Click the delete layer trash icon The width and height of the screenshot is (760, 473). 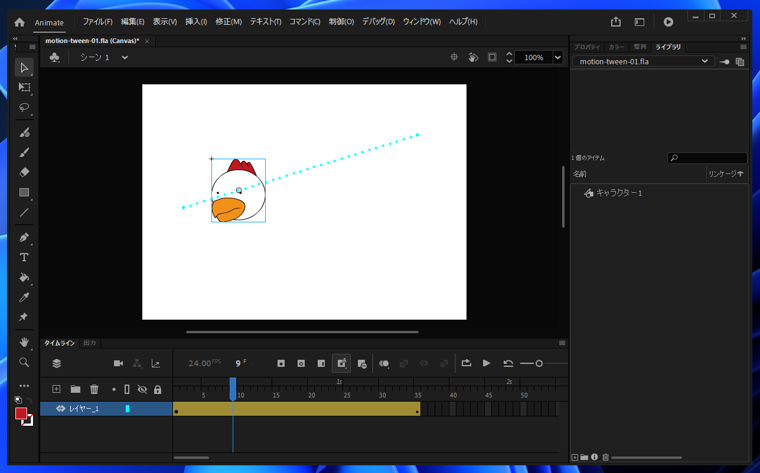coord(94,389)
